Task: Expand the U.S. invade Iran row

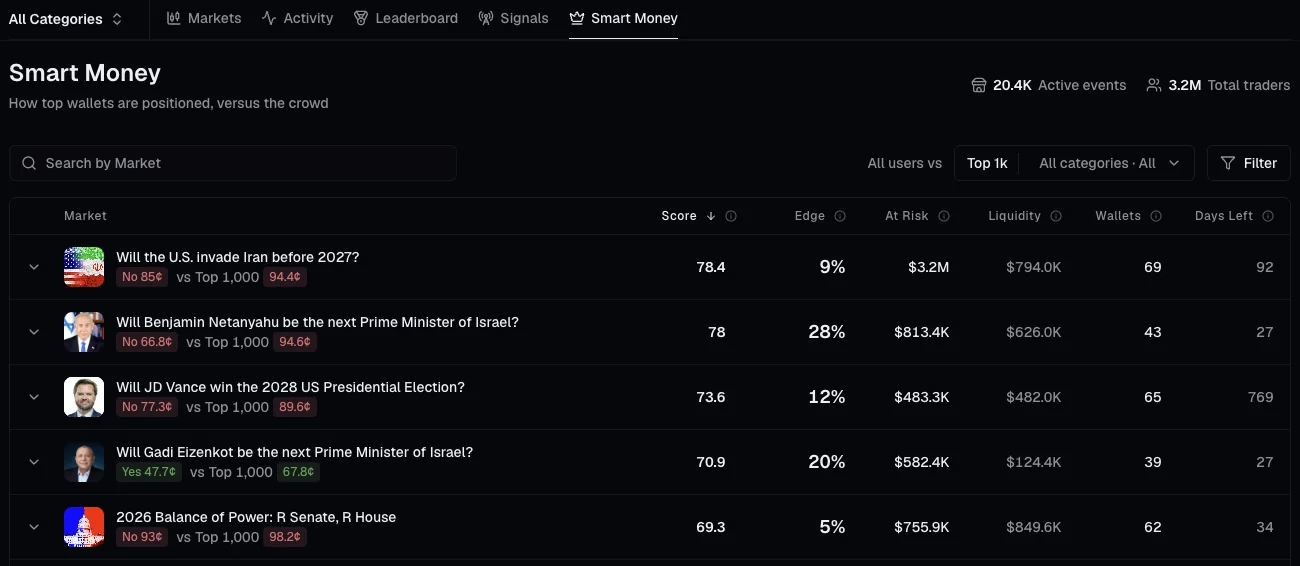Action: [34, 267]
